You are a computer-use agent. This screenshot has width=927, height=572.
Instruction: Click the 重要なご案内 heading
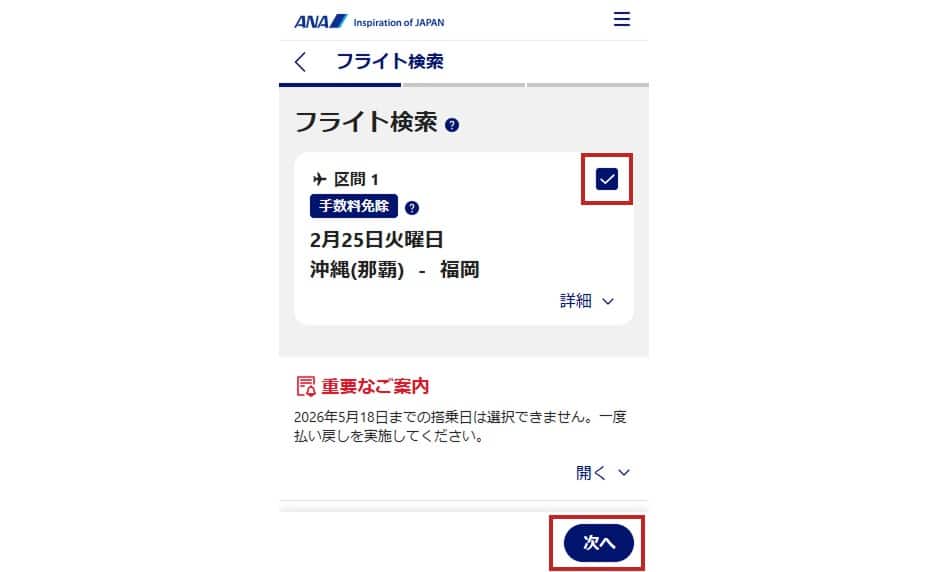(375, 386)
